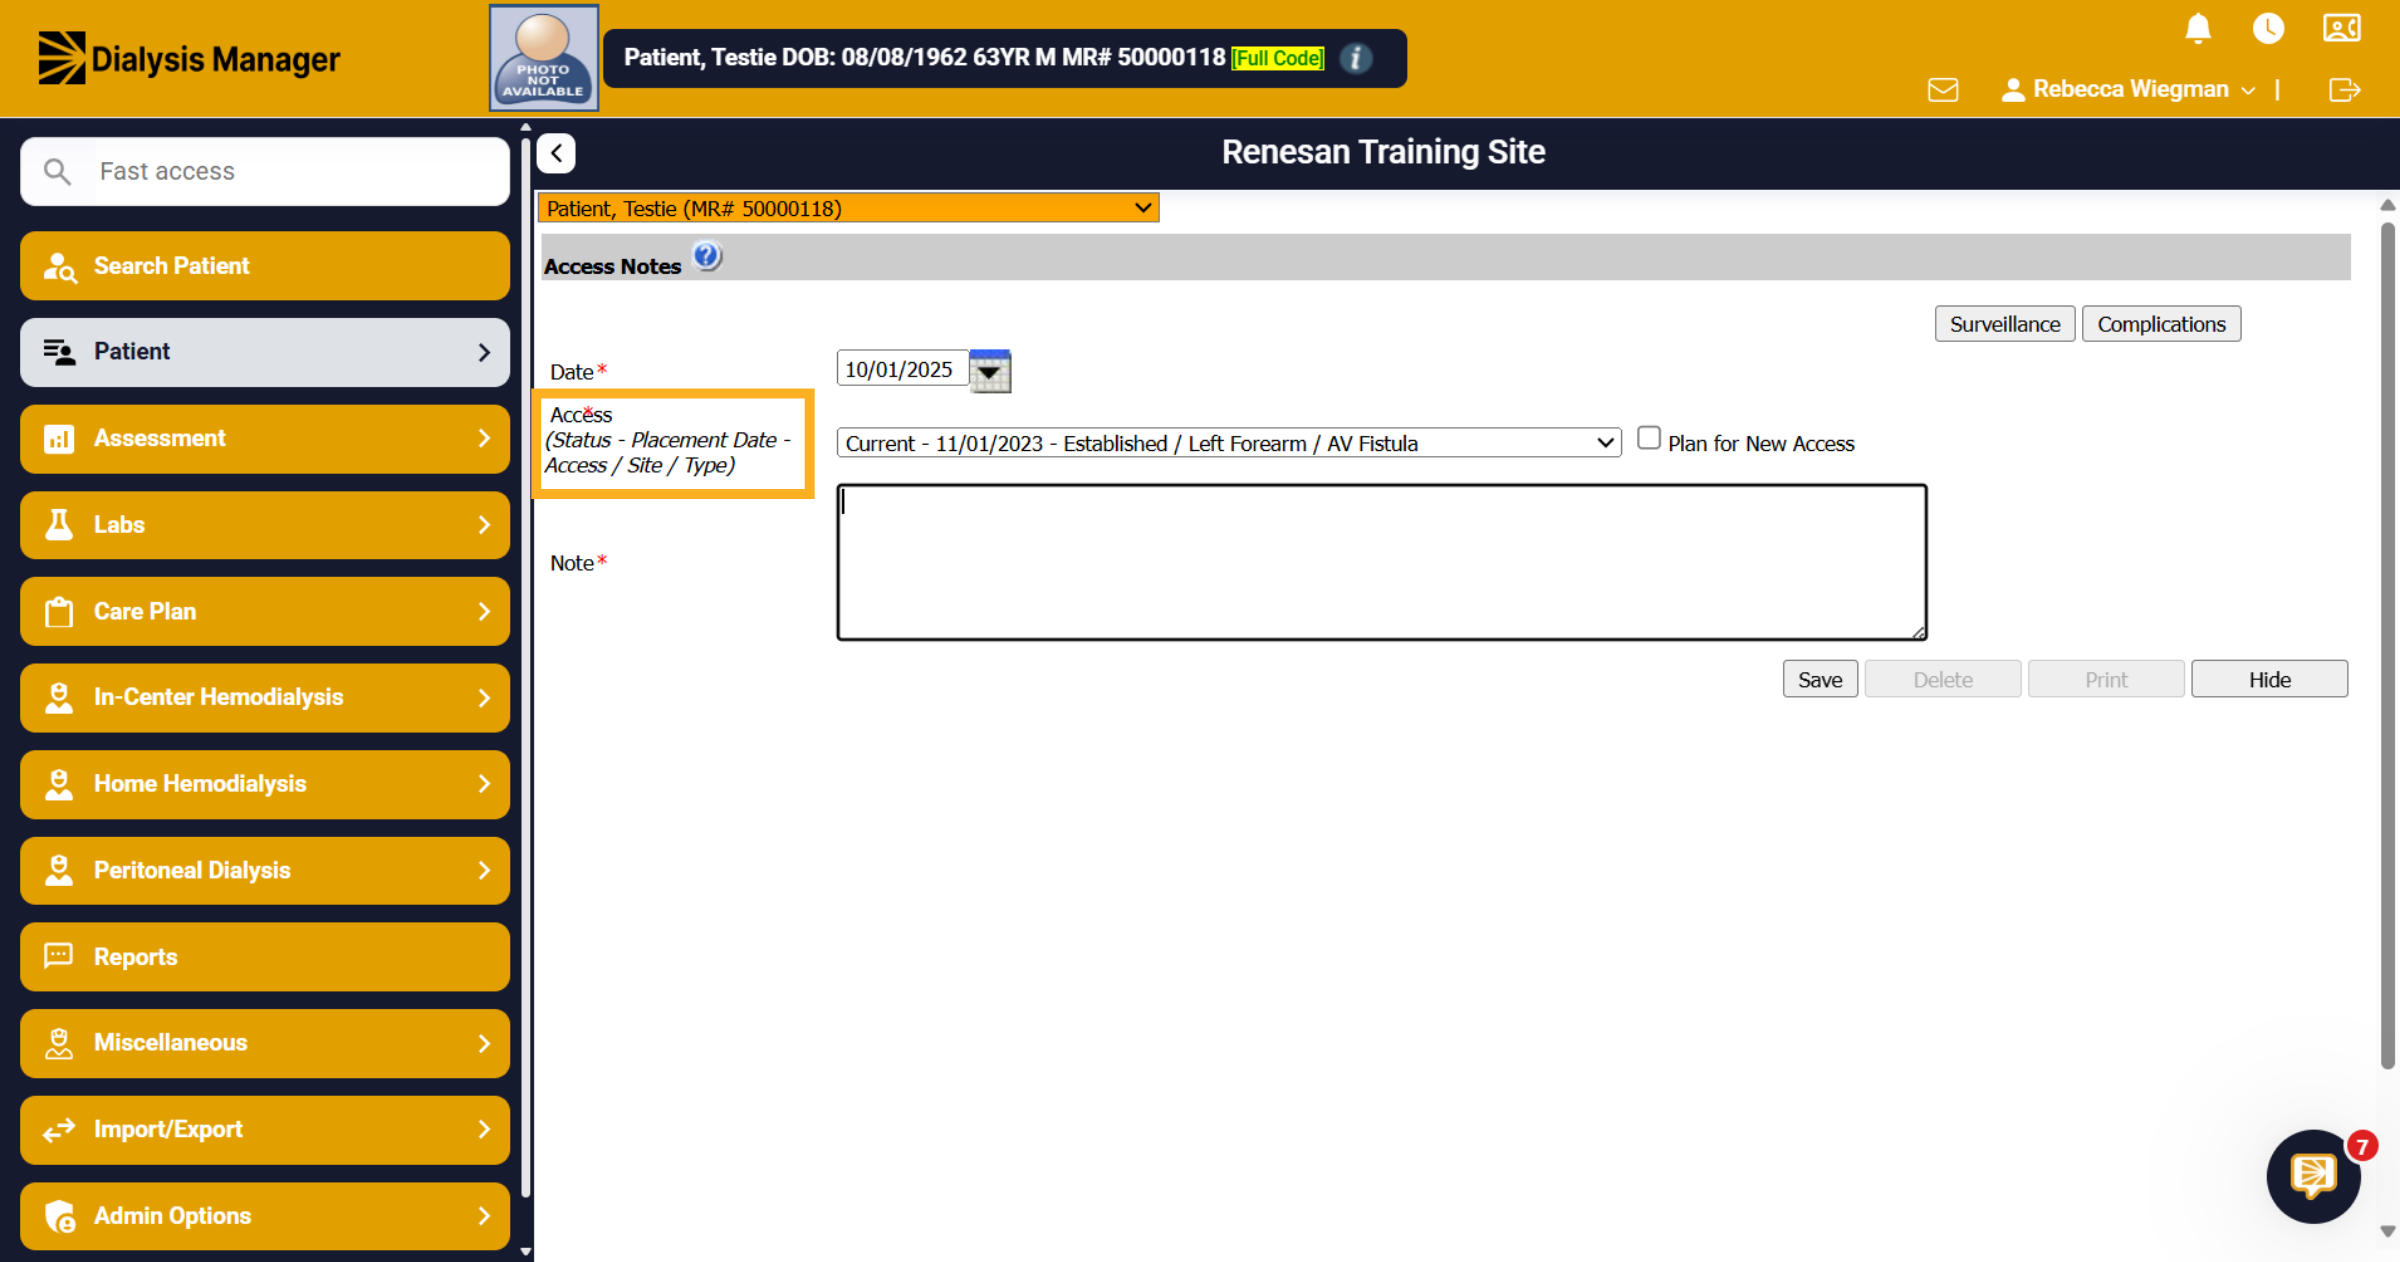The width and height of the screenshot is (2400, 1262).
Task: Open the Patient, Testie selector dropdown
Action: (848, 208)
